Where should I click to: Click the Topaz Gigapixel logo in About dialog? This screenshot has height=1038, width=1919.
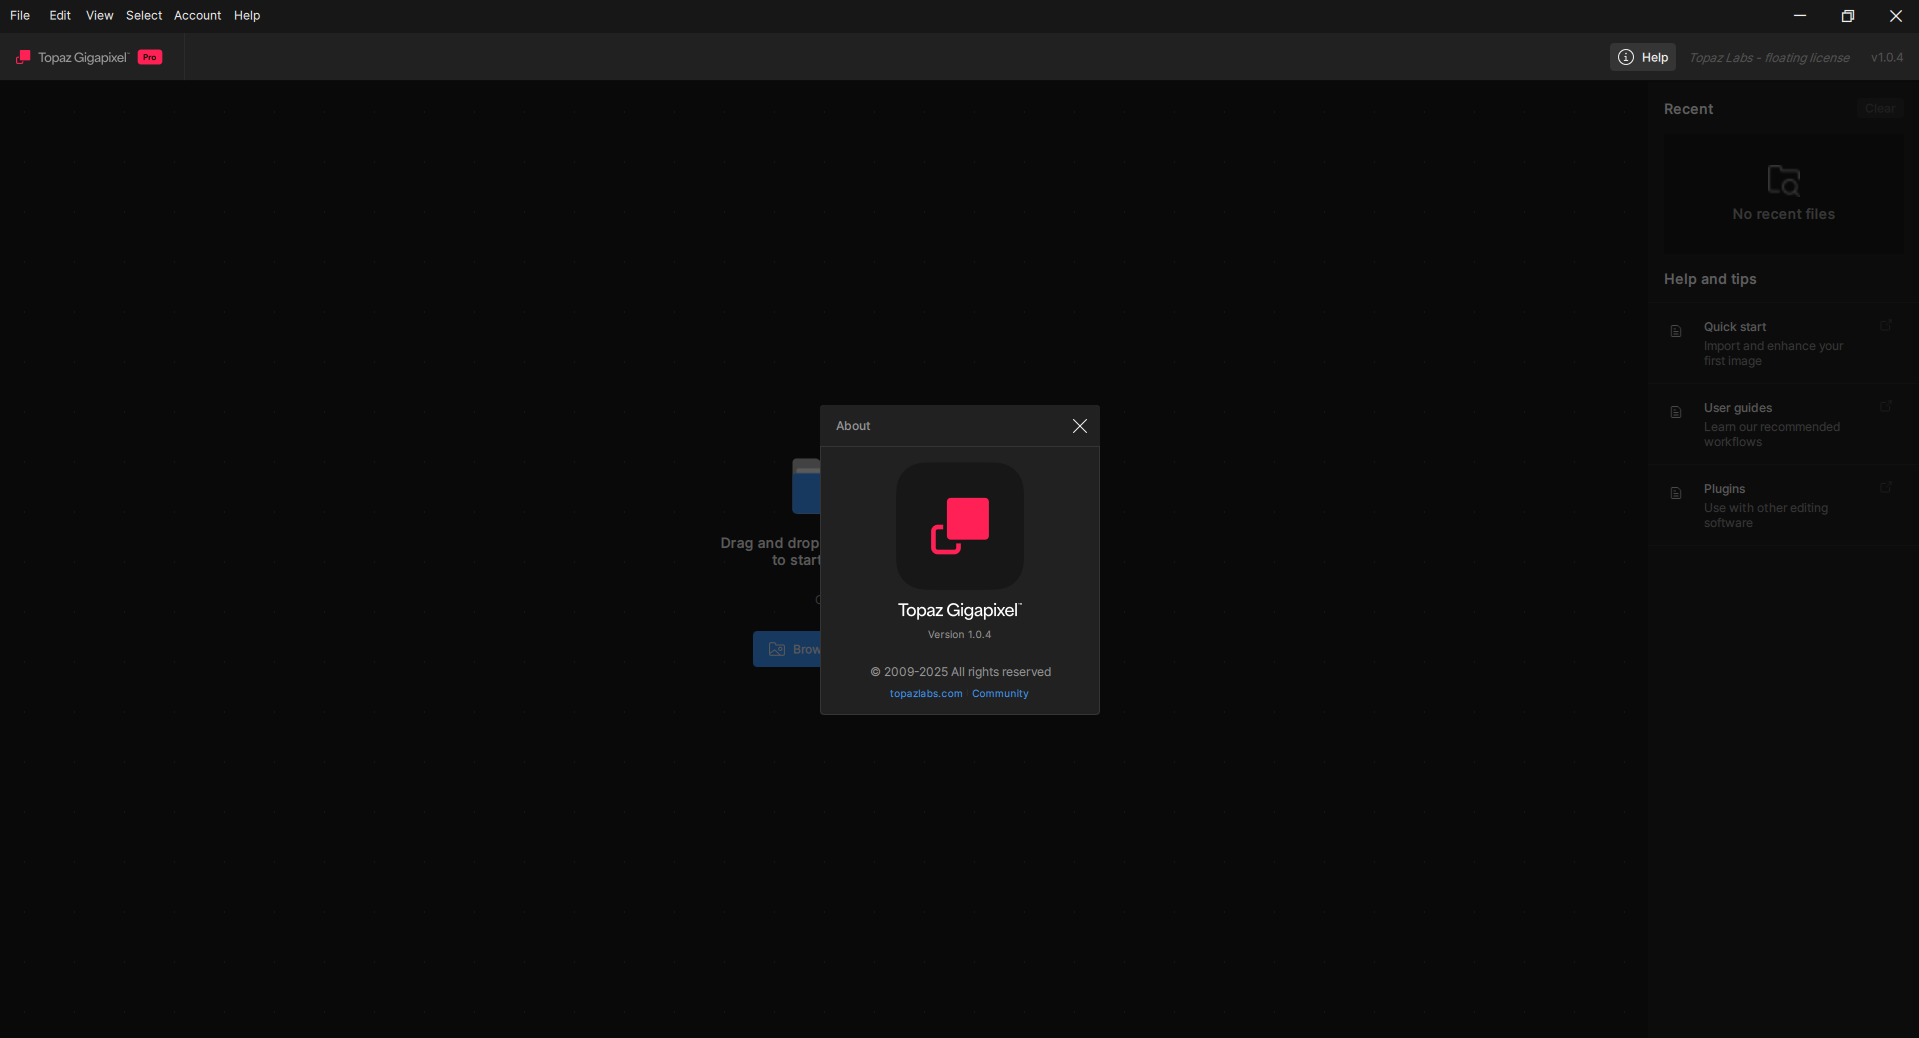click(x=959, y=526)
